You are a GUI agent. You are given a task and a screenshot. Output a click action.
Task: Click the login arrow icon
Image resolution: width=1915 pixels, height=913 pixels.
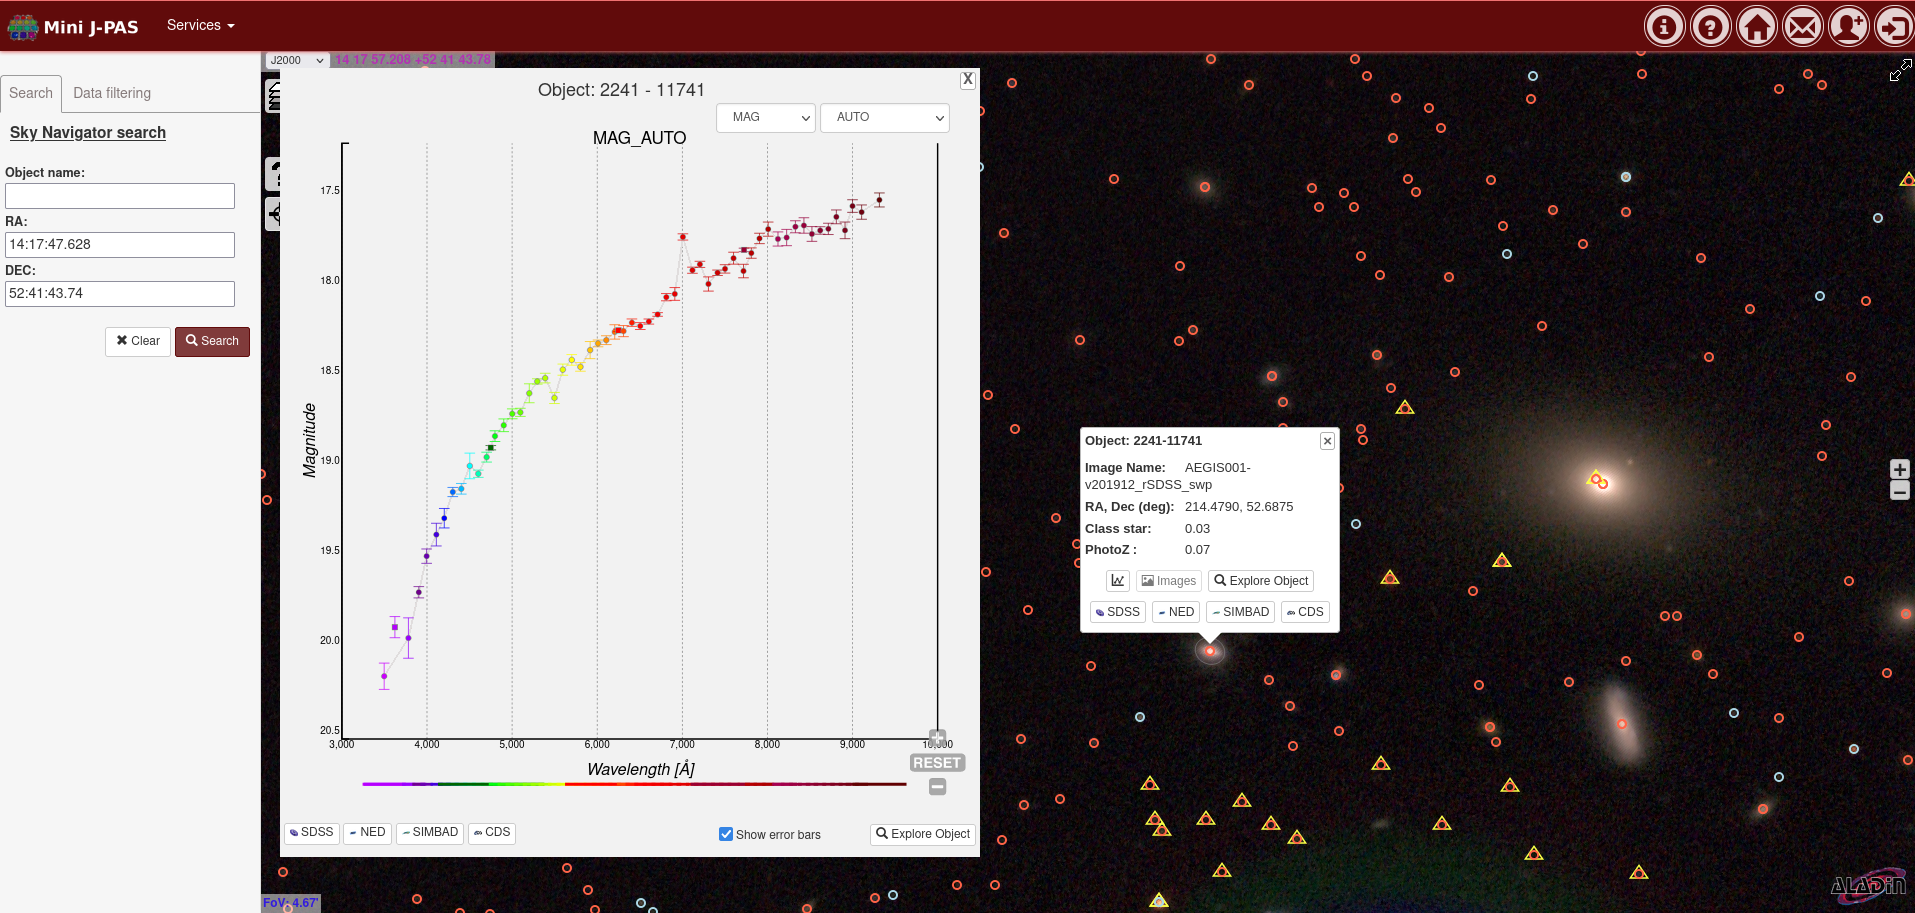coord(1893,27)
